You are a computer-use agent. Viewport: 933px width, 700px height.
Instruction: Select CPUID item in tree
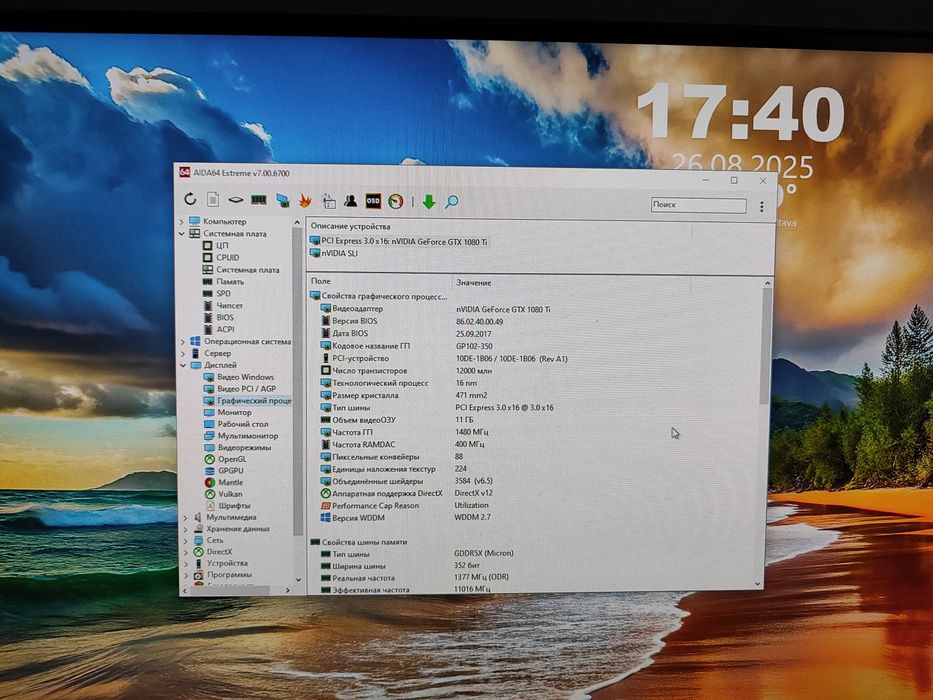click(x=227, y=257)
